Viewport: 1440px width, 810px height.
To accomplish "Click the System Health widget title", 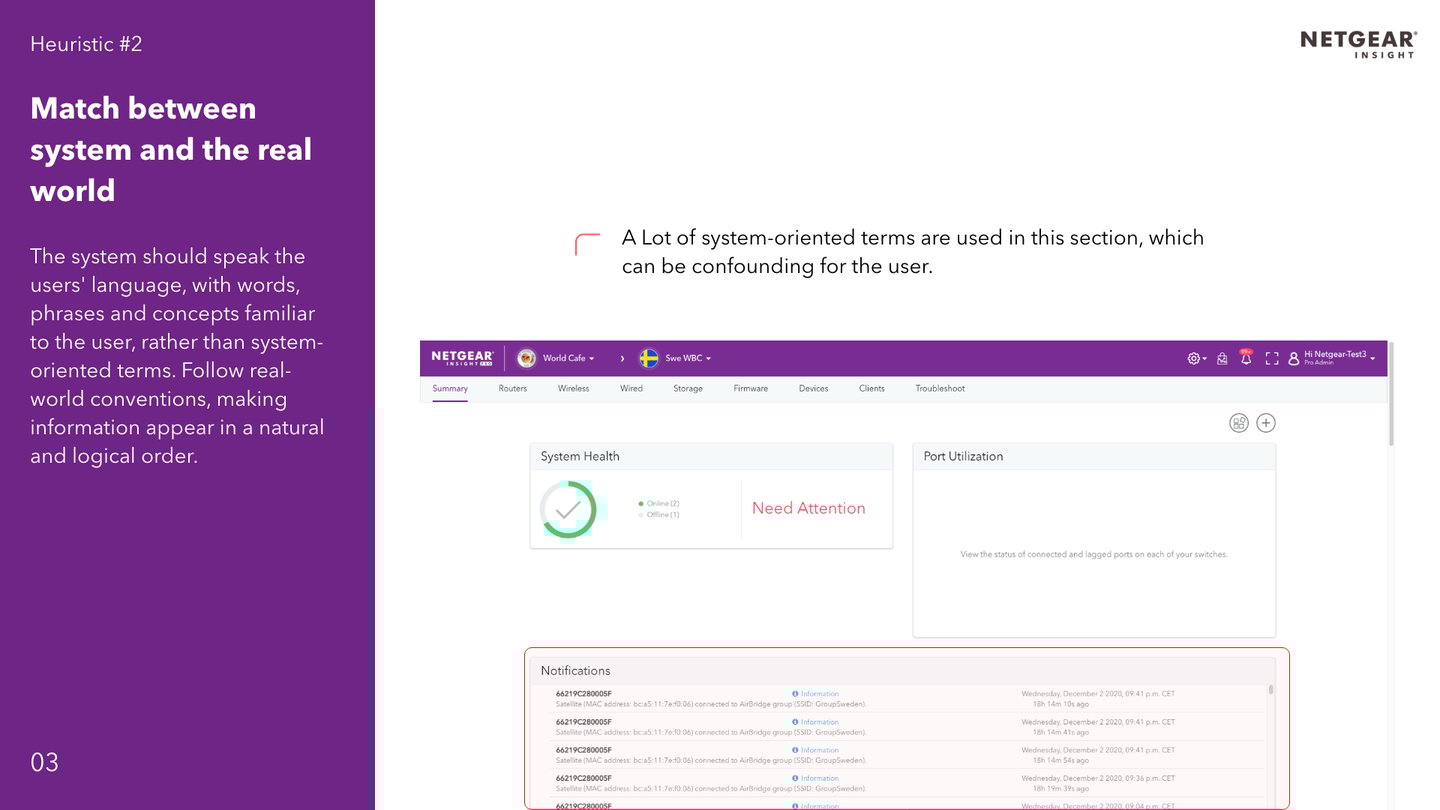I will (580, 456).
